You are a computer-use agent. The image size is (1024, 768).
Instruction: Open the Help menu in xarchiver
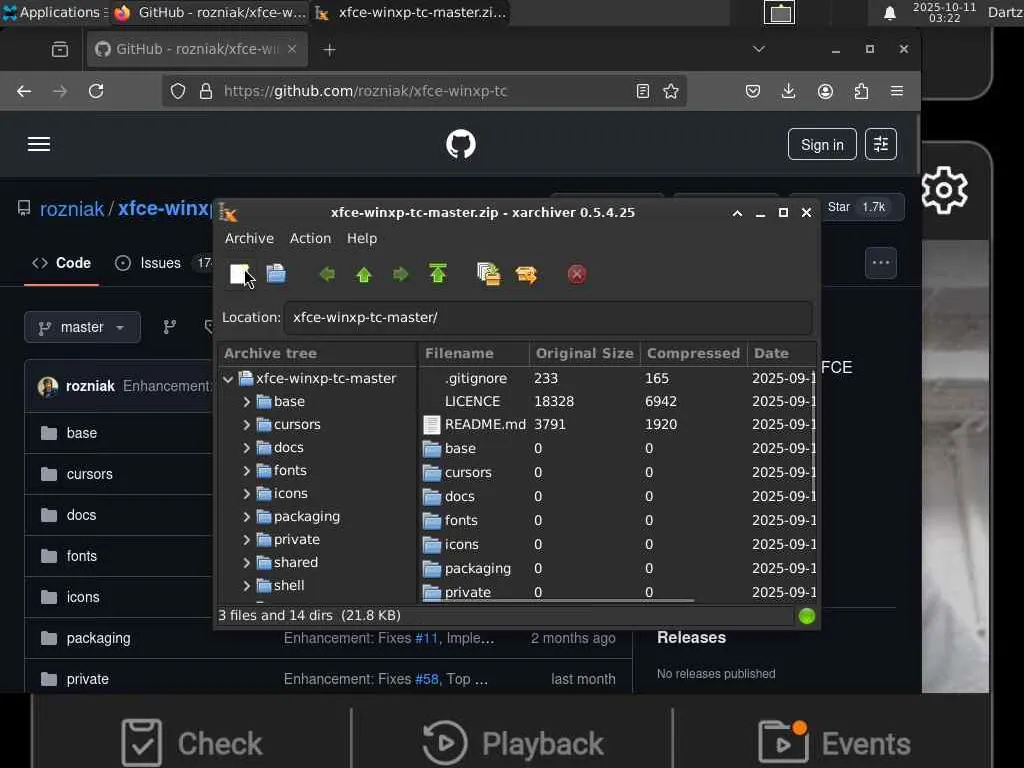362,238
